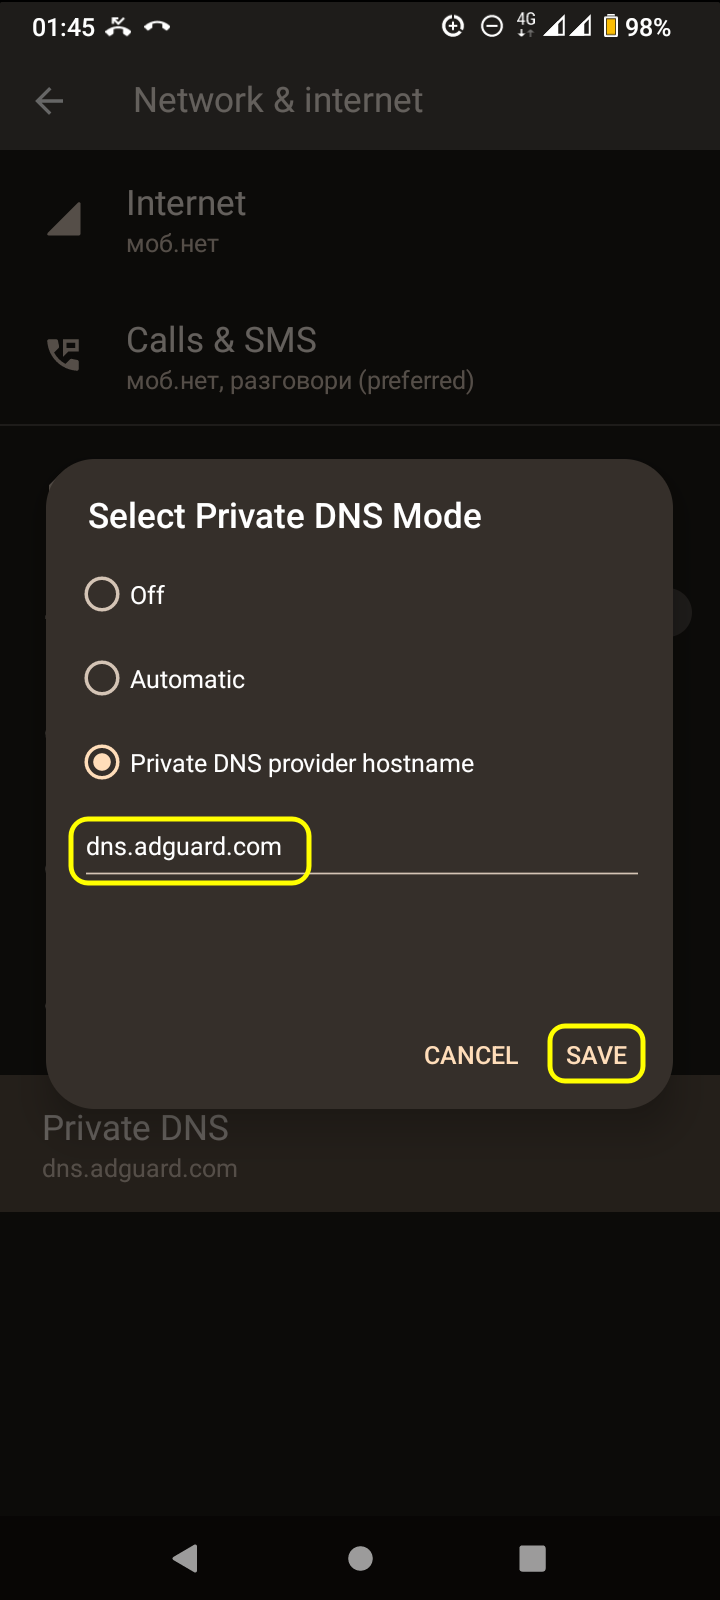The height and width of the screenshot is (1600, 720).
Task: Tap the 4G network indicator
Action: tap(526, 25)
